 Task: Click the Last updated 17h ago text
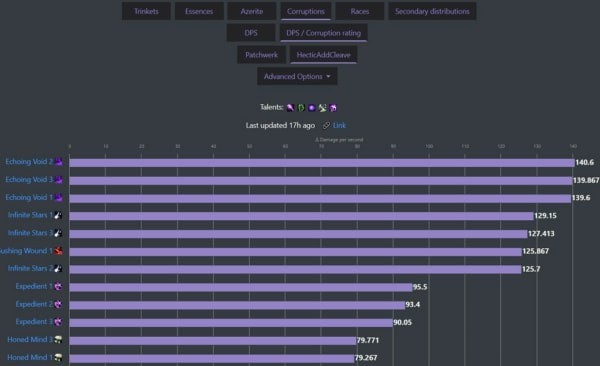(280, 125)
